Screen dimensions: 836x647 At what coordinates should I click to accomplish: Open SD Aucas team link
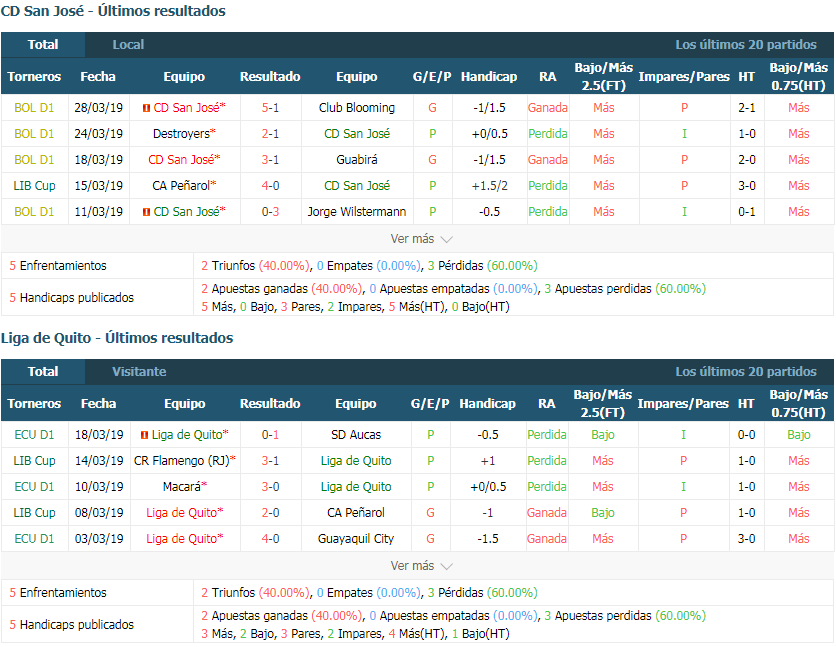pos(356,435)
